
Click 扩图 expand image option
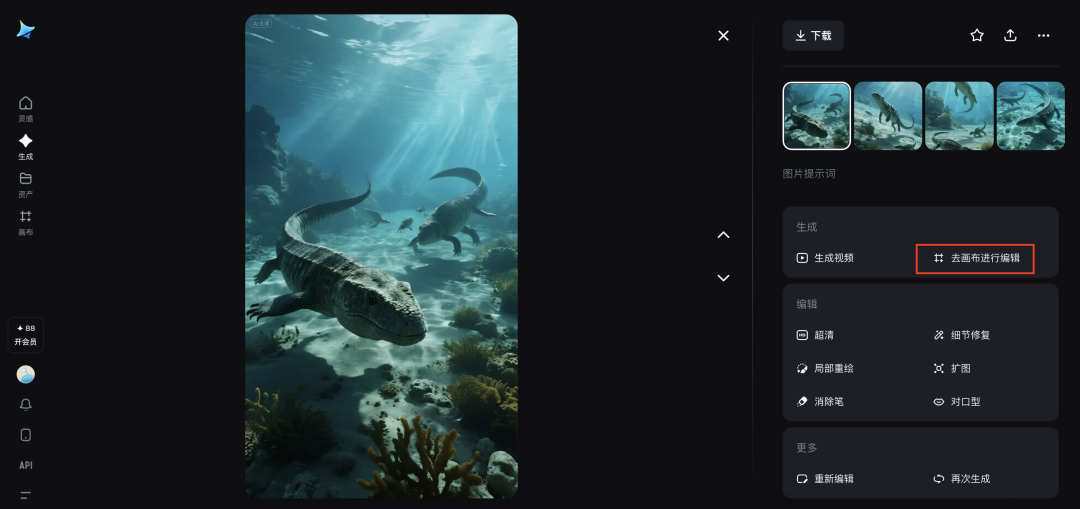click(x=951, y=368)
